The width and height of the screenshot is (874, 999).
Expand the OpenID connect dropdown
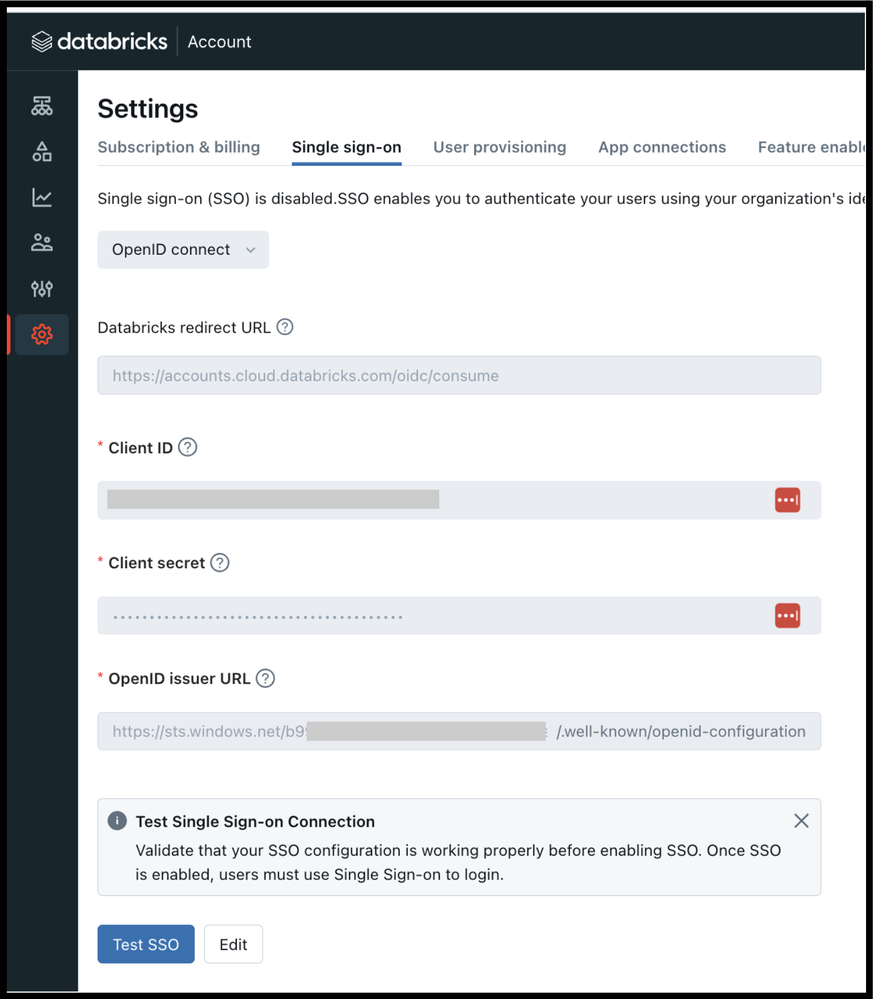coord(183,250)
